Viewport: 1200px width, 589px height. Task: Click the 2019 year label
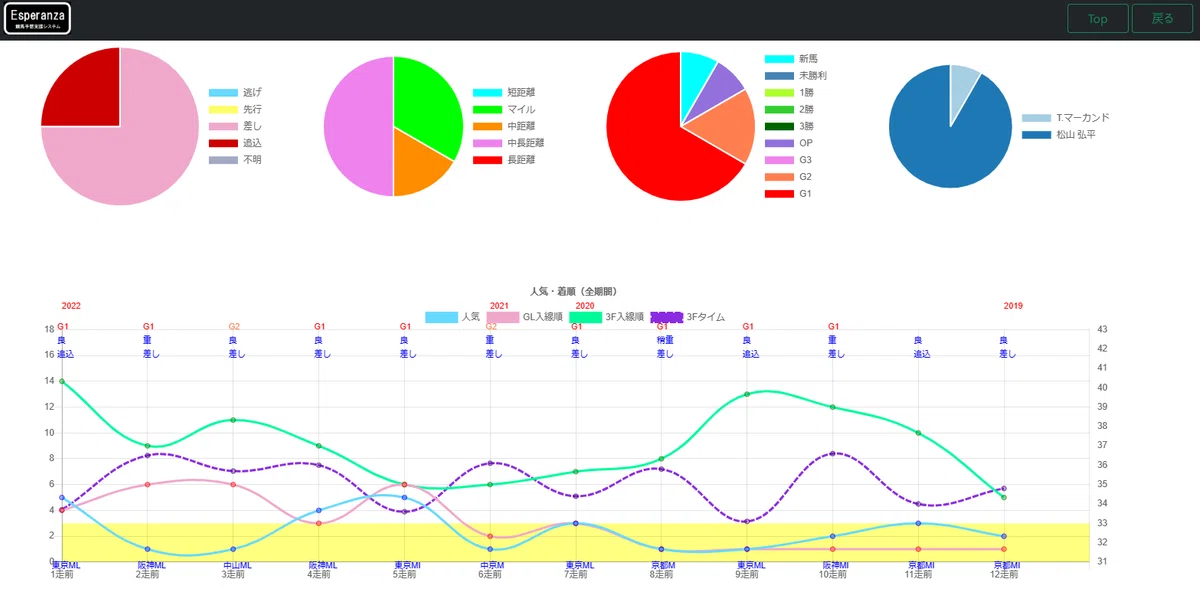[1013, 306]
